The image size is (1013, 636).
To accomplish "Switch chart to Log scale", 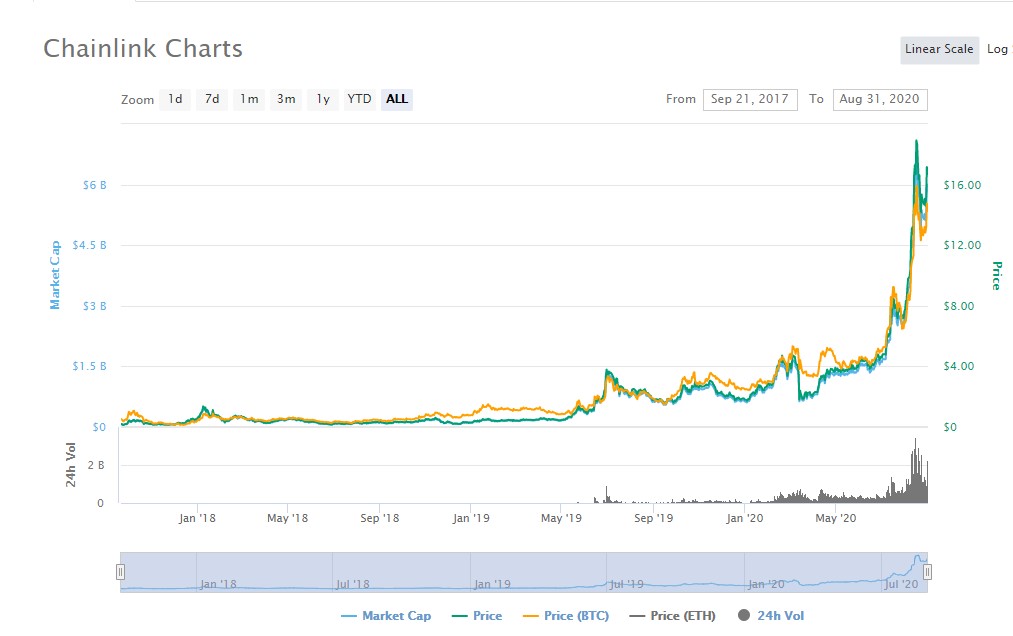I will point(998,49).
